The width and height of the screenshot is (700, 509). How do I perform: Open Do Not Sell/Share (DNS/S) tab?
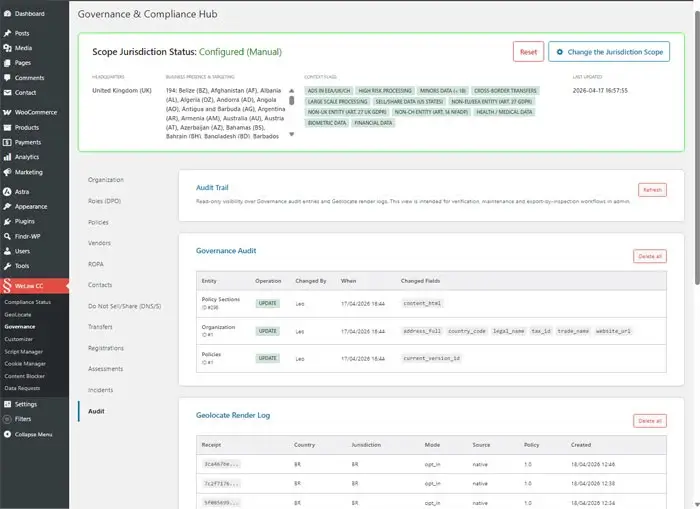click(125, 306)
